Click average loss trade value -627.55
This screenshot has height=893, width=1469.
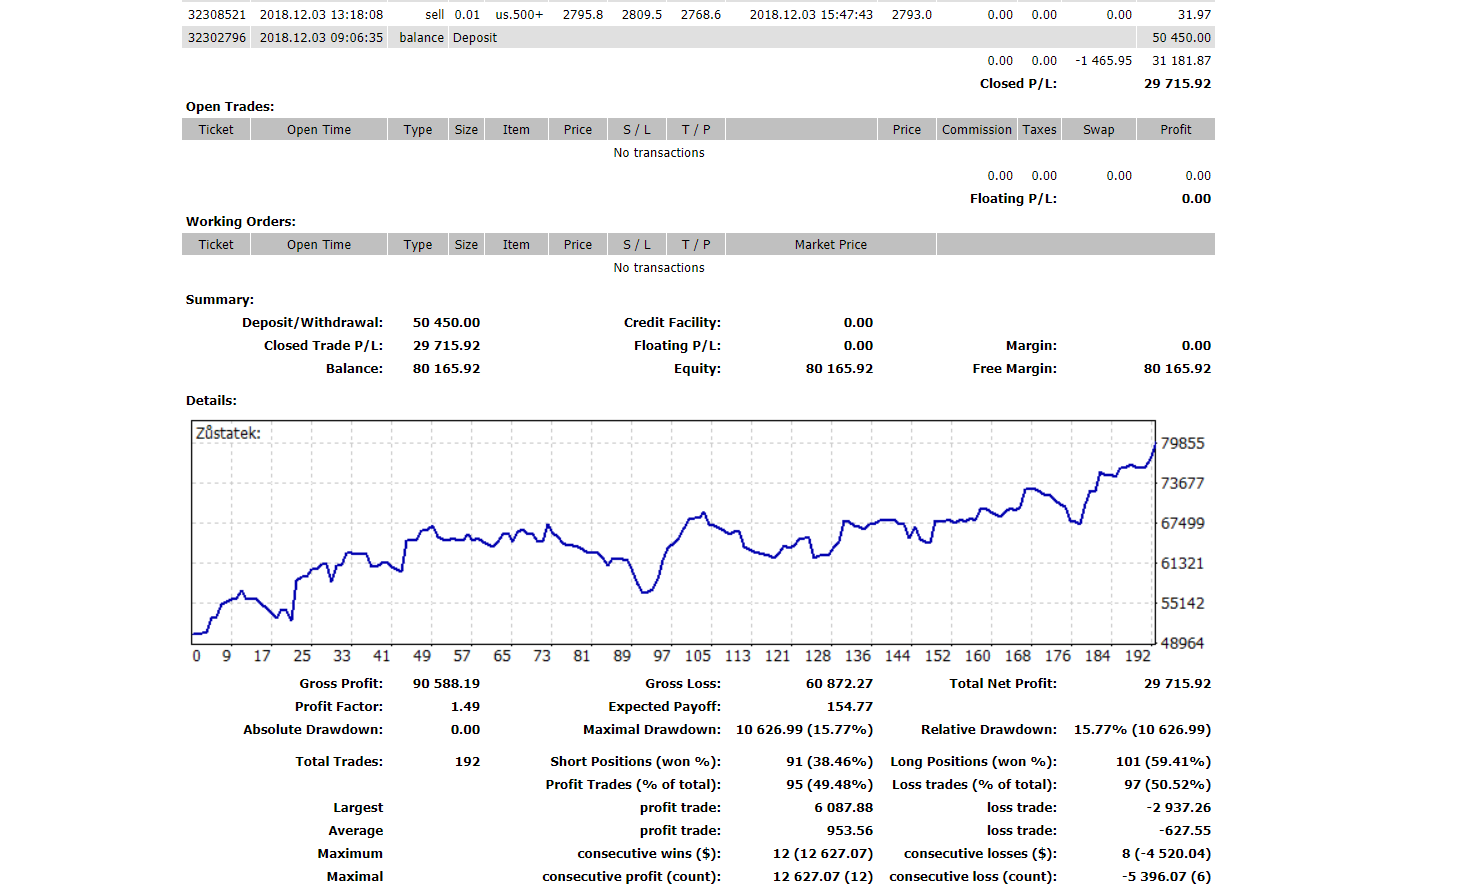[x=1185, y=831]
